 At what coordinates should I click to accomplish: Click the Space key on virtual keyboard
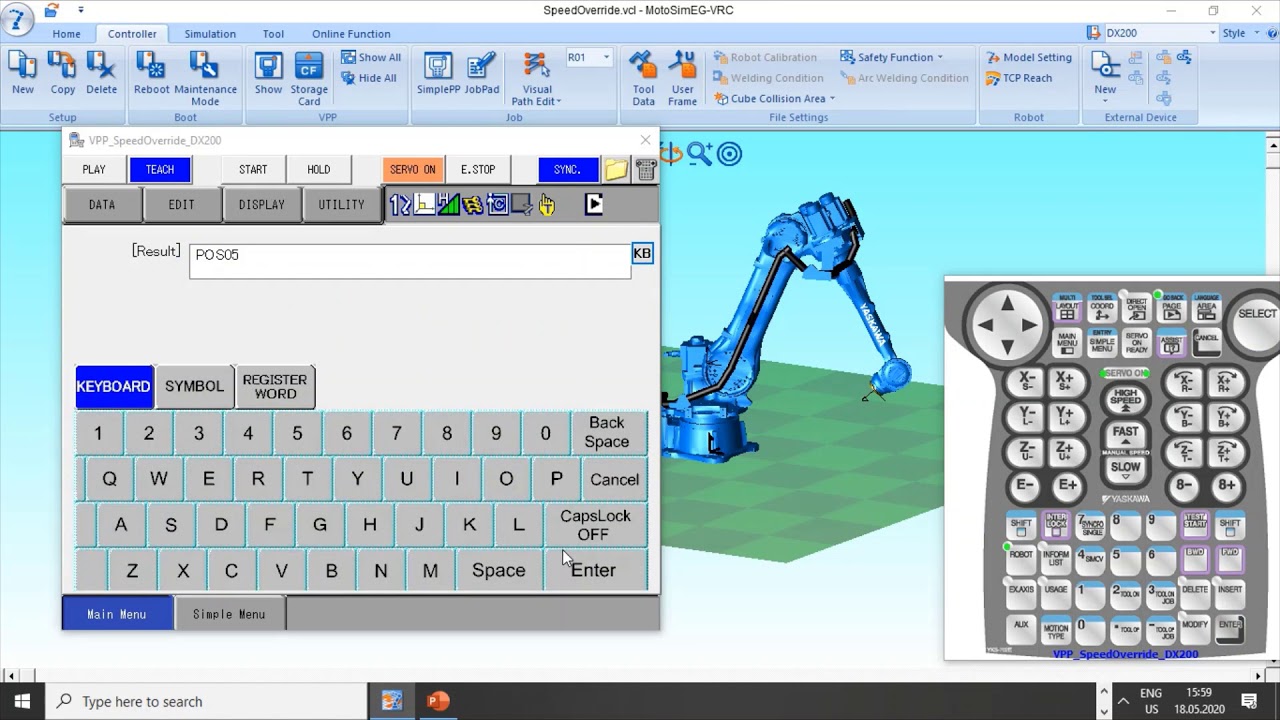[498, 570]
